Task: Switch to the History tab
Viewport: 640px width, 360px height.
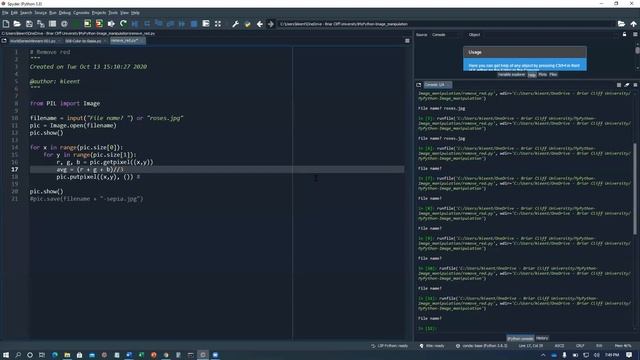Action: [x=542, y=338]
